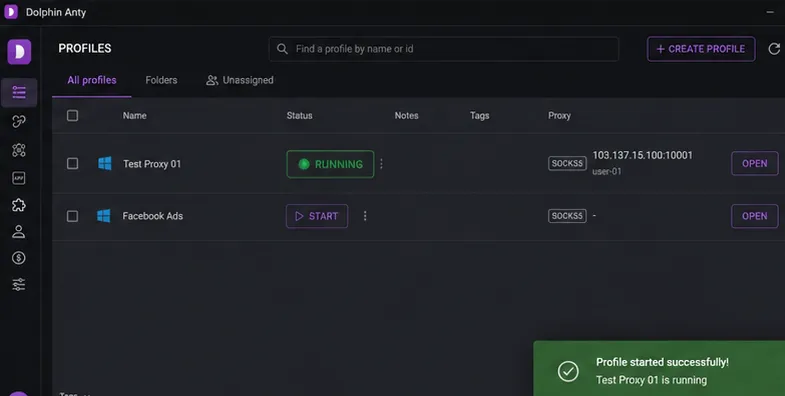Screen dimensions: 785x396
Task: Open the API sidebar icon
Action: [19, 178]
